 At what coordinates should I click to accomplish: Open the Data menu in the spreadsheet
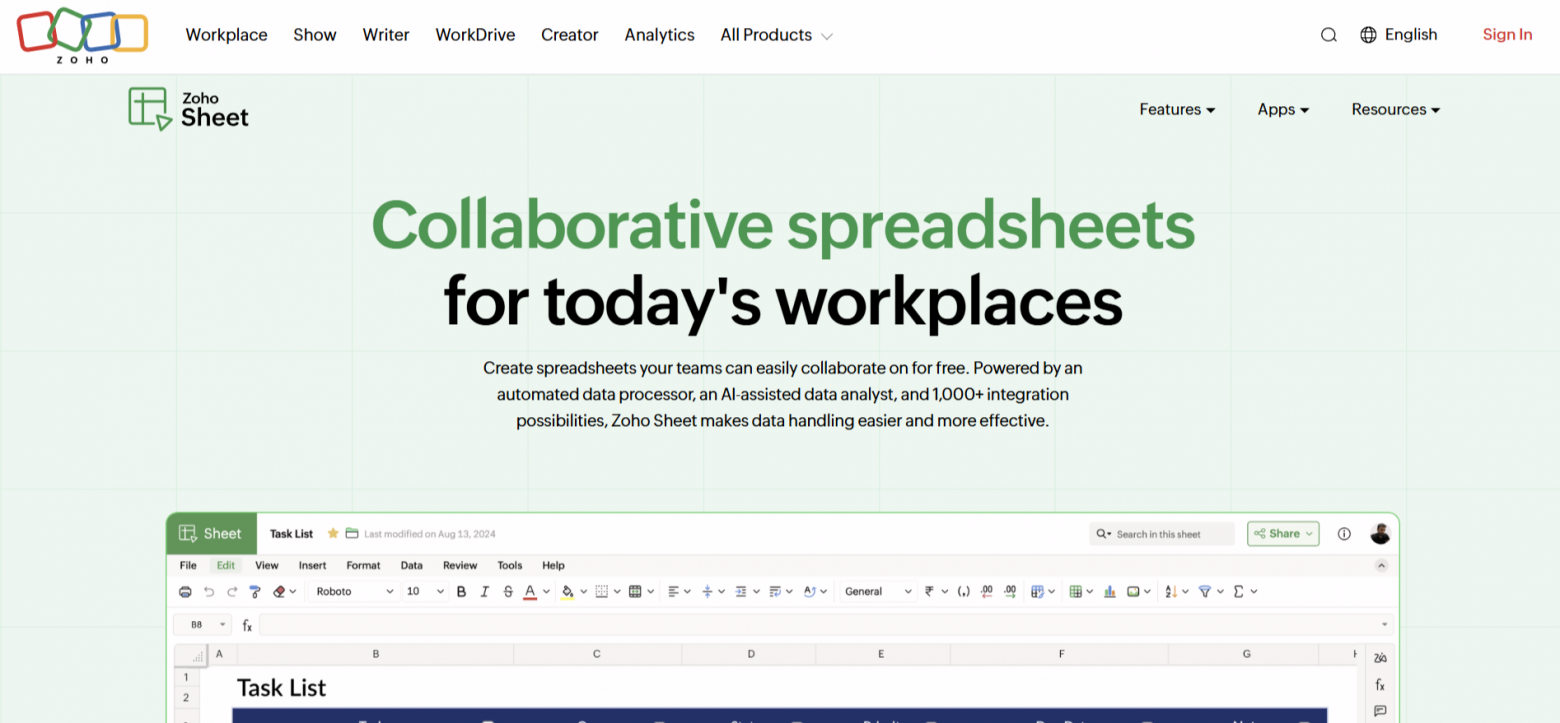(412, 565)
